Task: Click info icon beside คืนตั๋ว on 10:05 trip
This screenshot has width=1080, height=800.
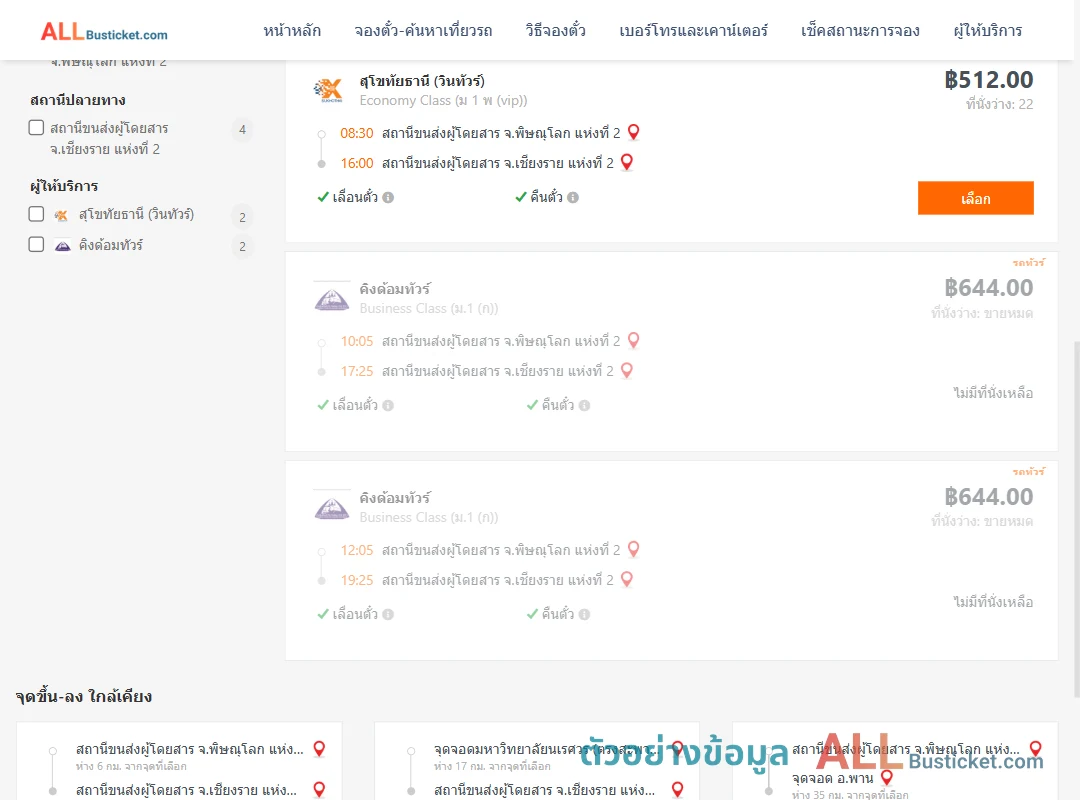Action: pyautogui.click(x=585, y=405)
